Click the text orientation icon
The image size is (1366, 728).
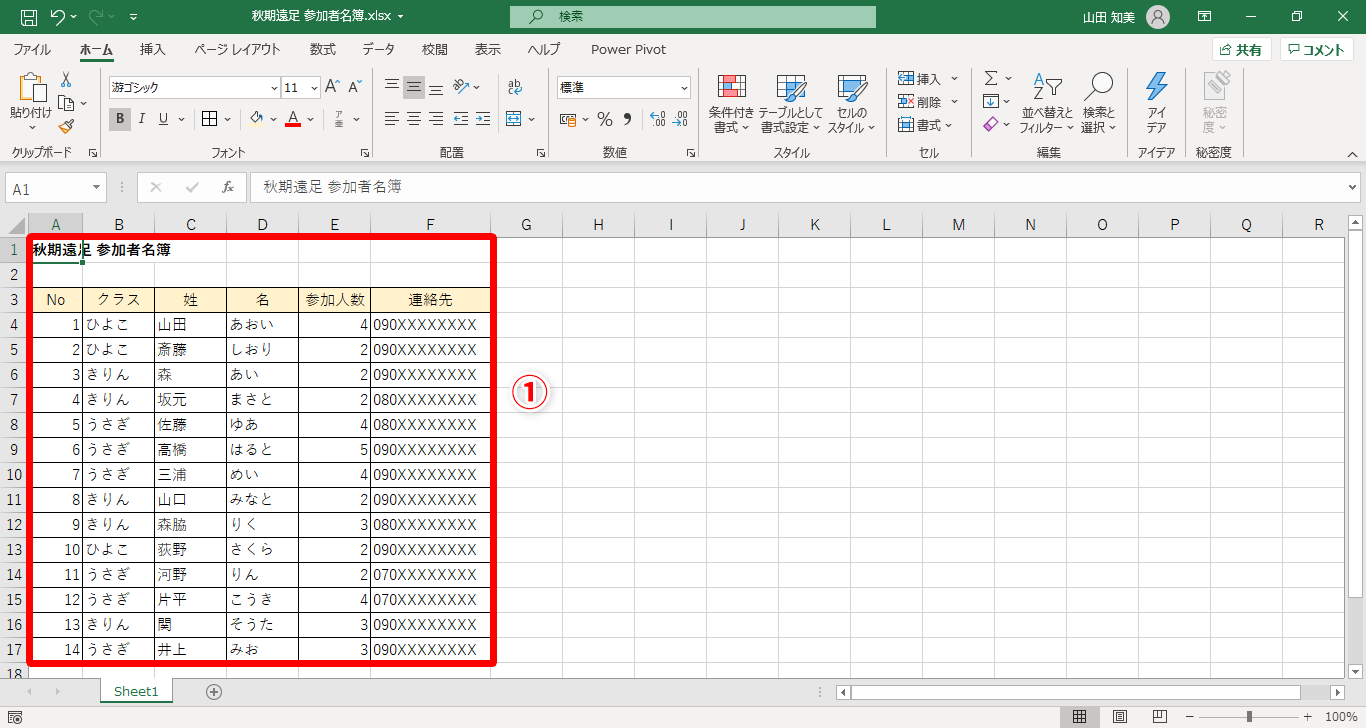[x=461, y=87]
